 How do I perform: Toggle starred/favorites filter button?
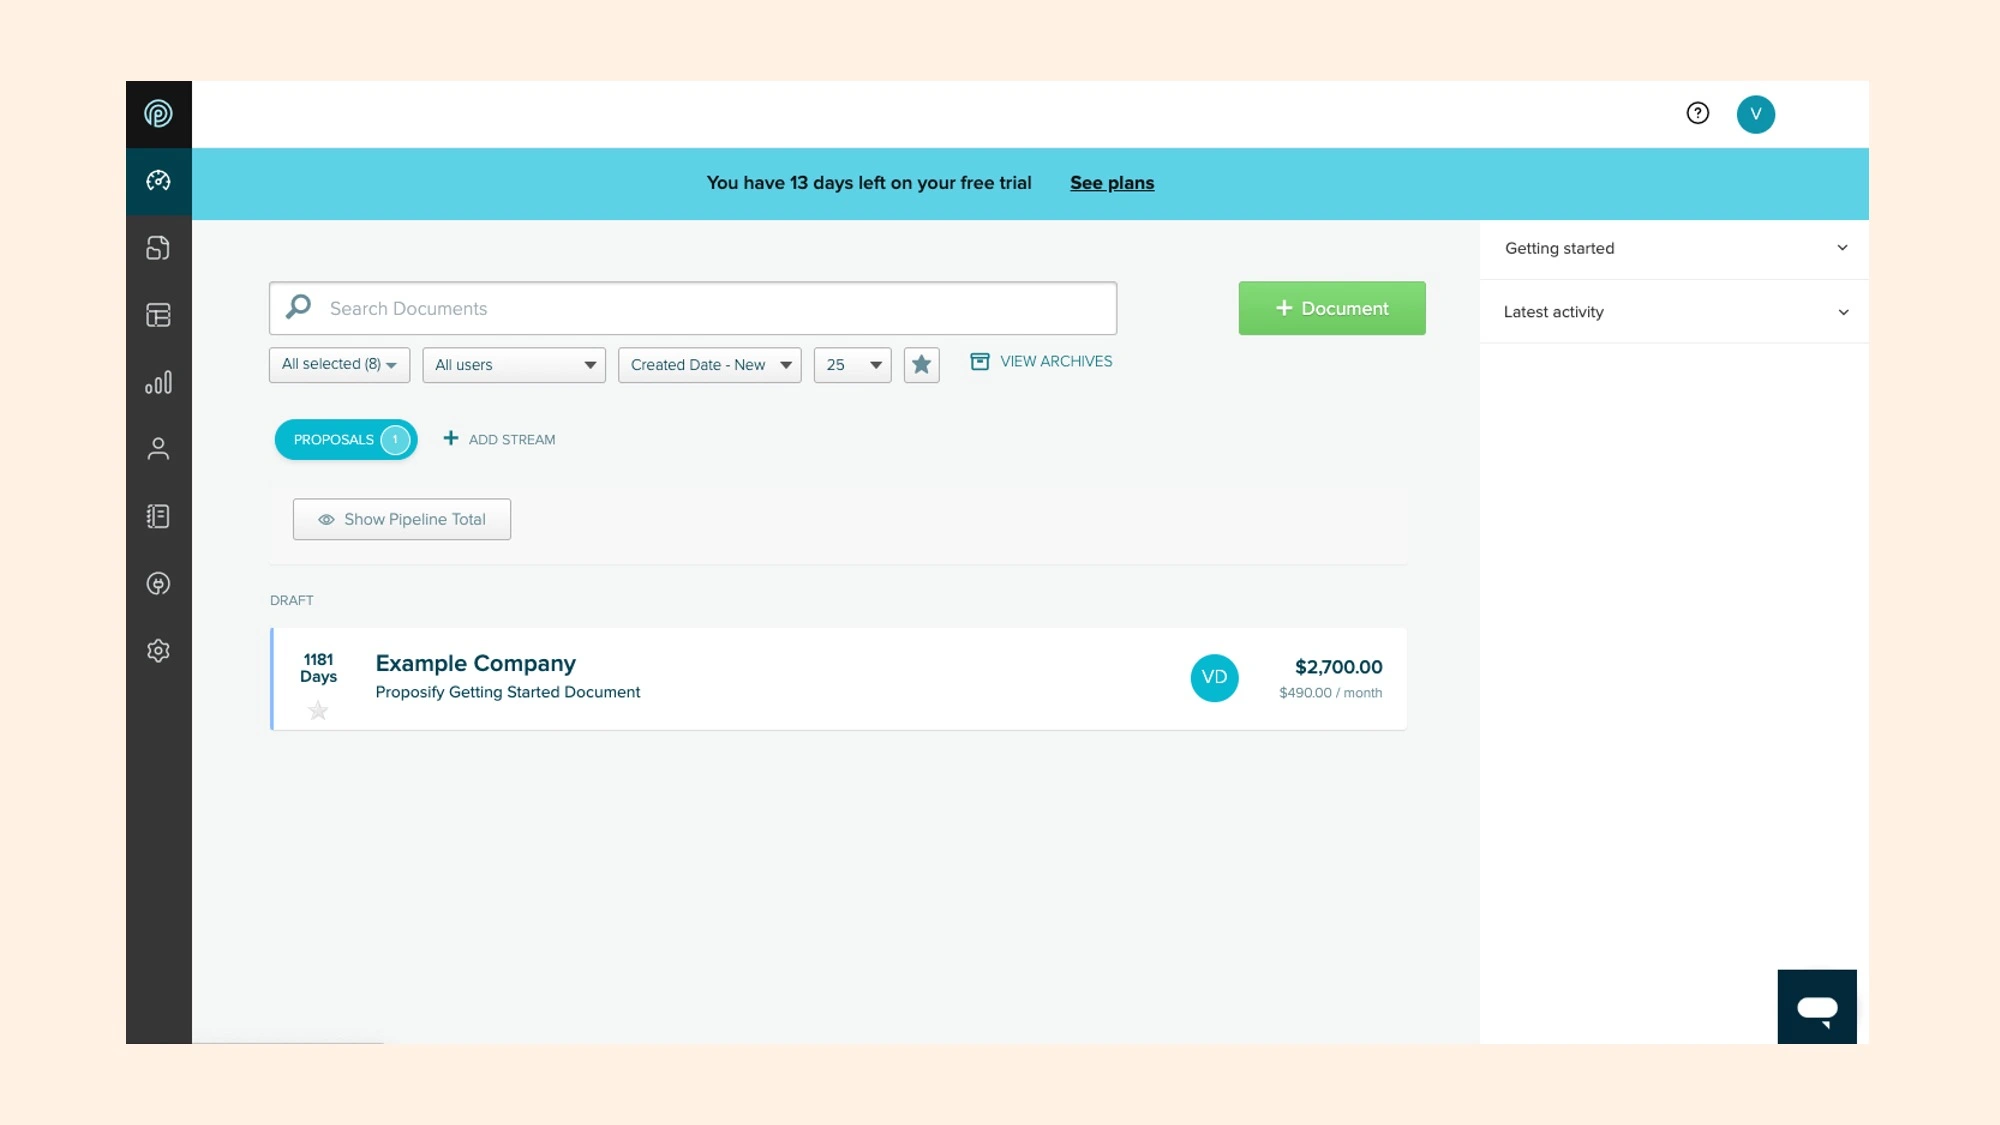point(922,364)
